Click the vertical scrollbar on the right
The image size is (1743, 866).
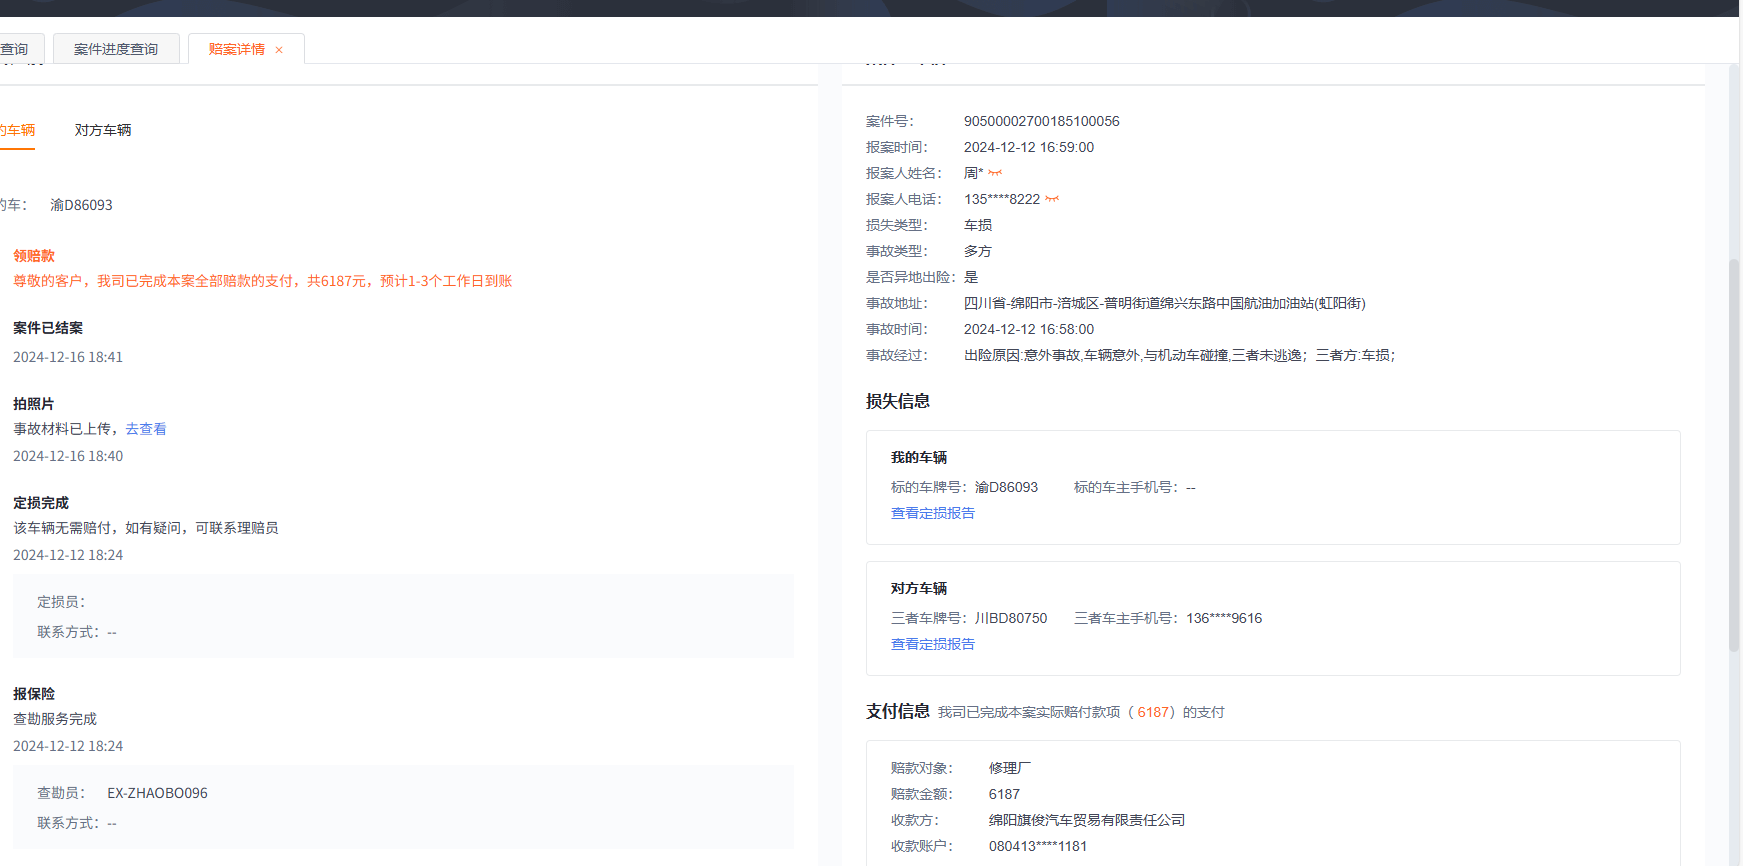pyautogui.click(x=1734, y=450)
